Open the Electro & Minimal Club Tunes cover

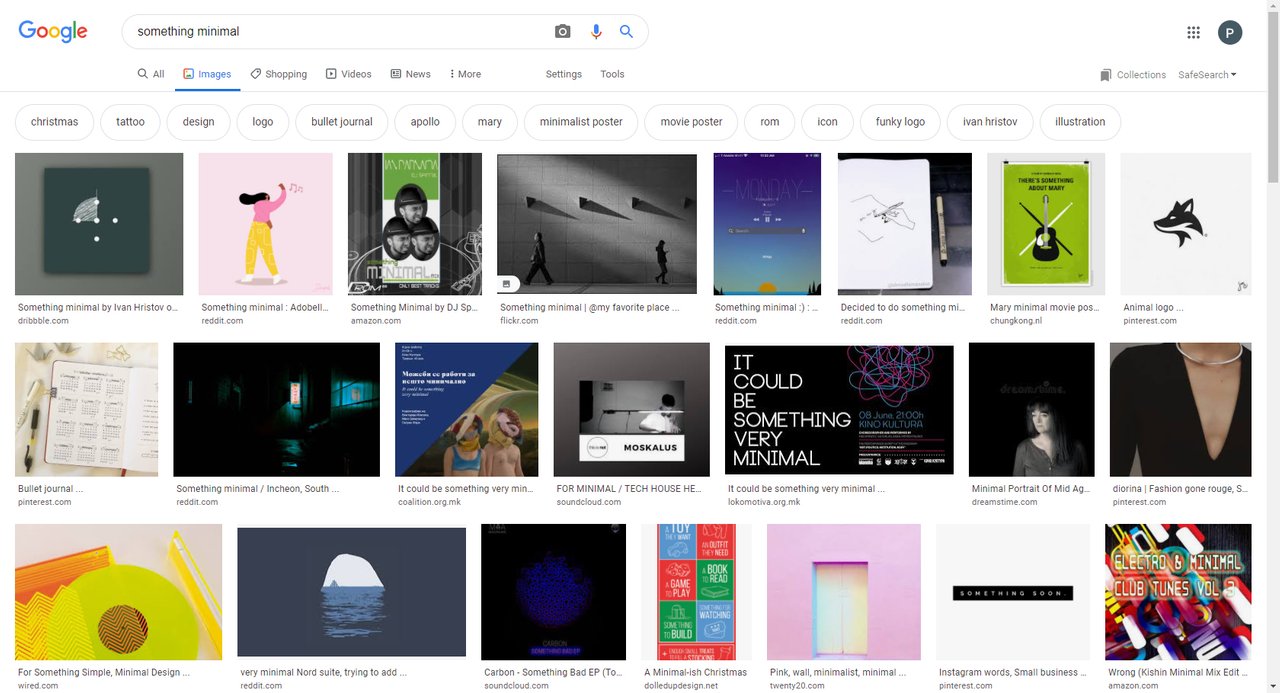[x=1178, y=592]
